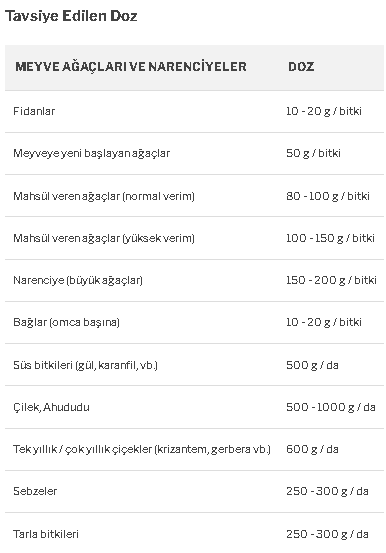The image size is (386, 553).
Task: Select the Çilek, Ahududu row label
Action: [x=52, y=407]
